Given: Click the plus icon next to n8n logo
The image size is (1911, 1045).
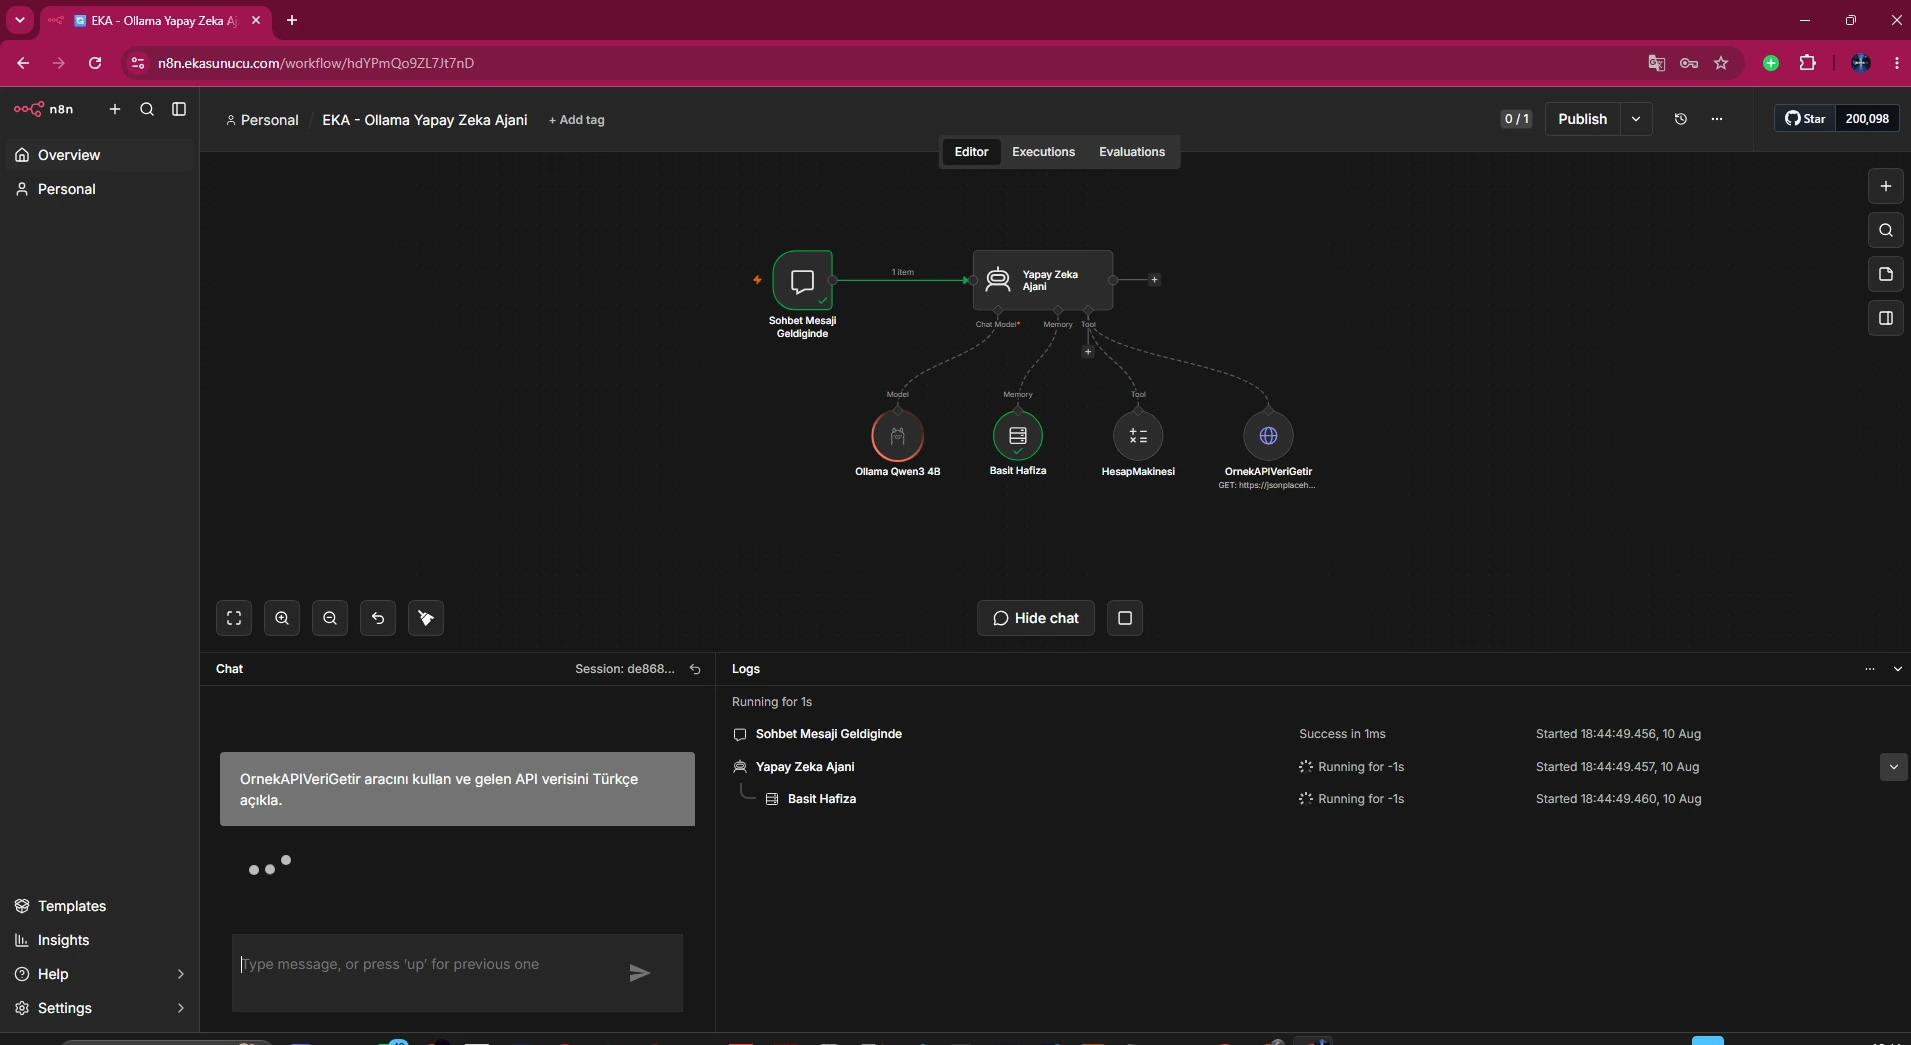Looking at the screenshot, I should pyautogui.click(x=115, y=109).
